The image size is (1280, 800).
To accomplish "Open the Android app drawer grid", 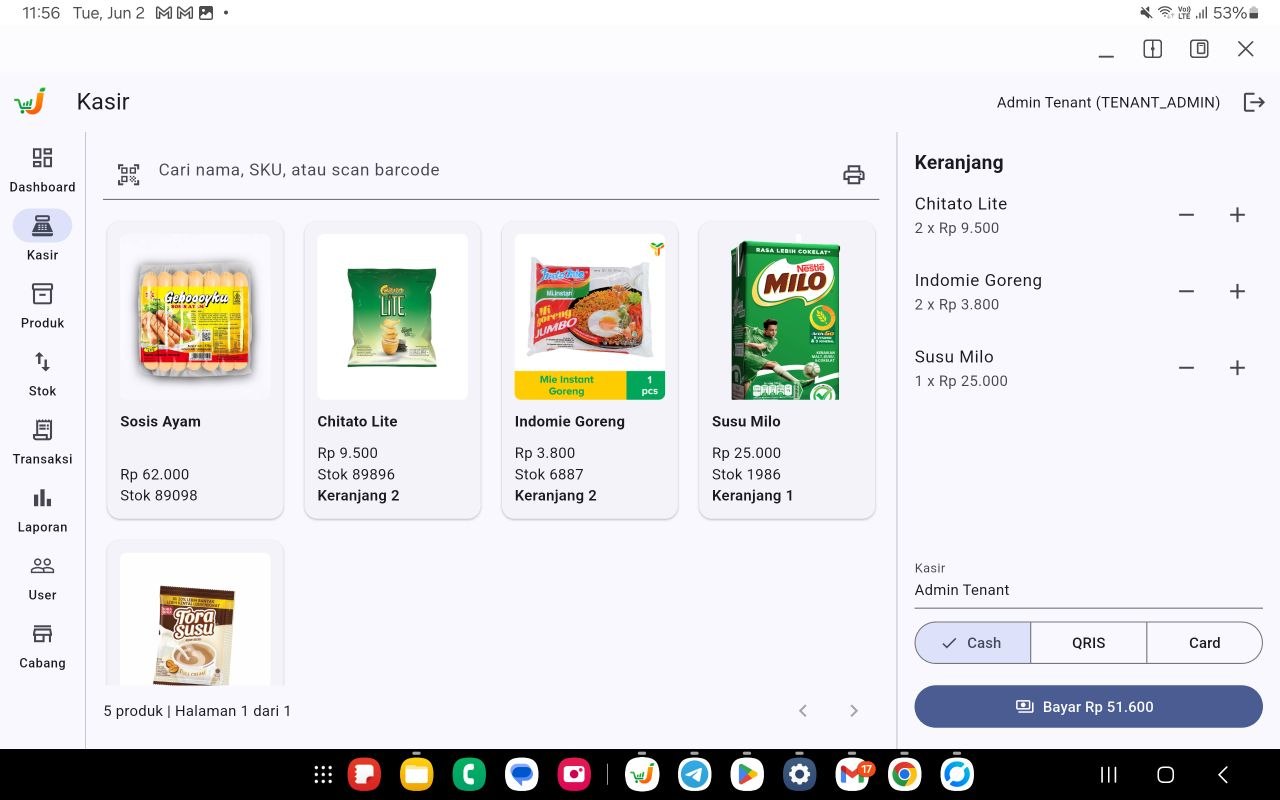I will click(323, 774).
